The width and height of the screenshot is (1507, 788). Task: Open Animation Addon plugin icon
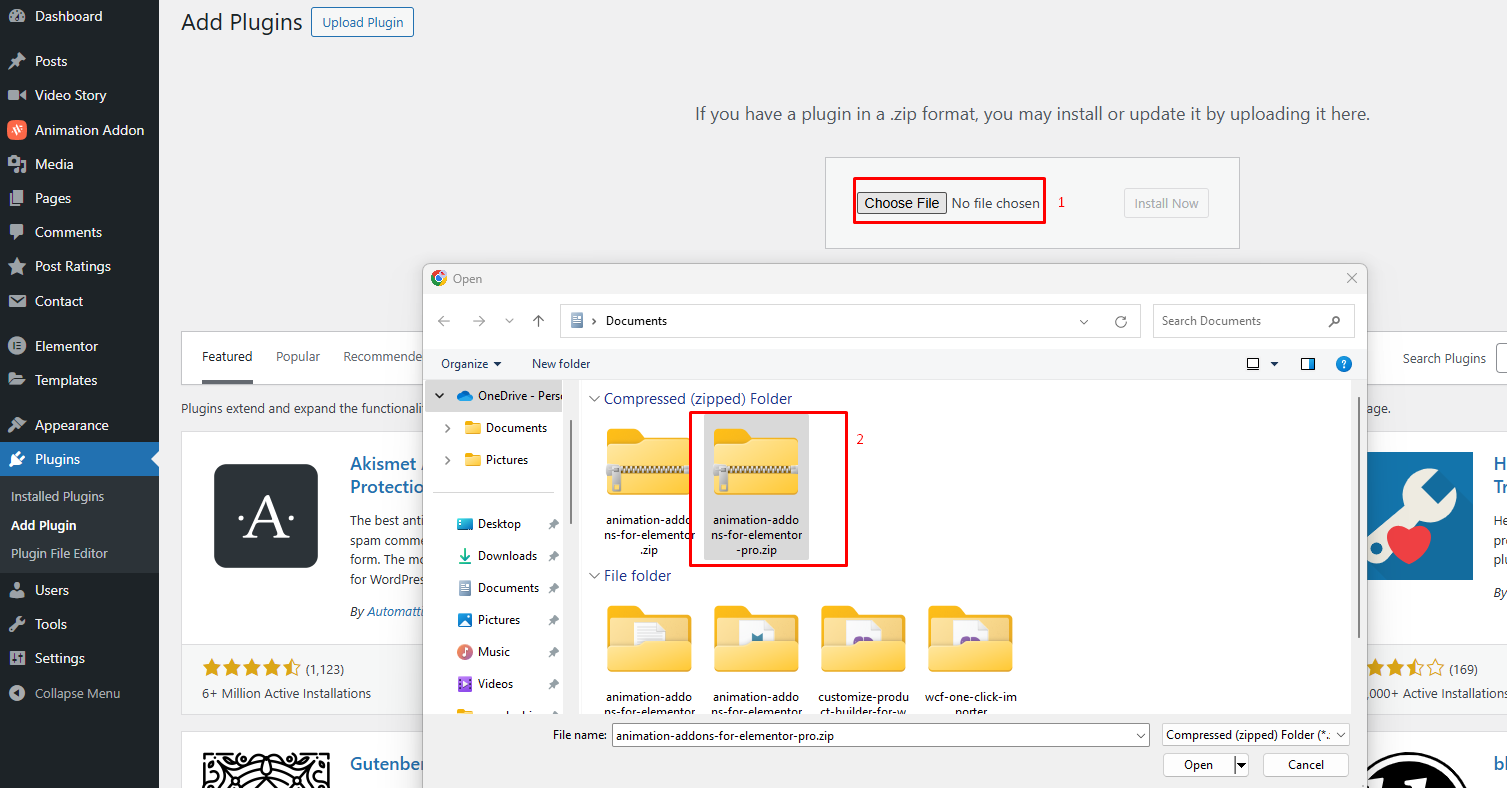point(17,130)
